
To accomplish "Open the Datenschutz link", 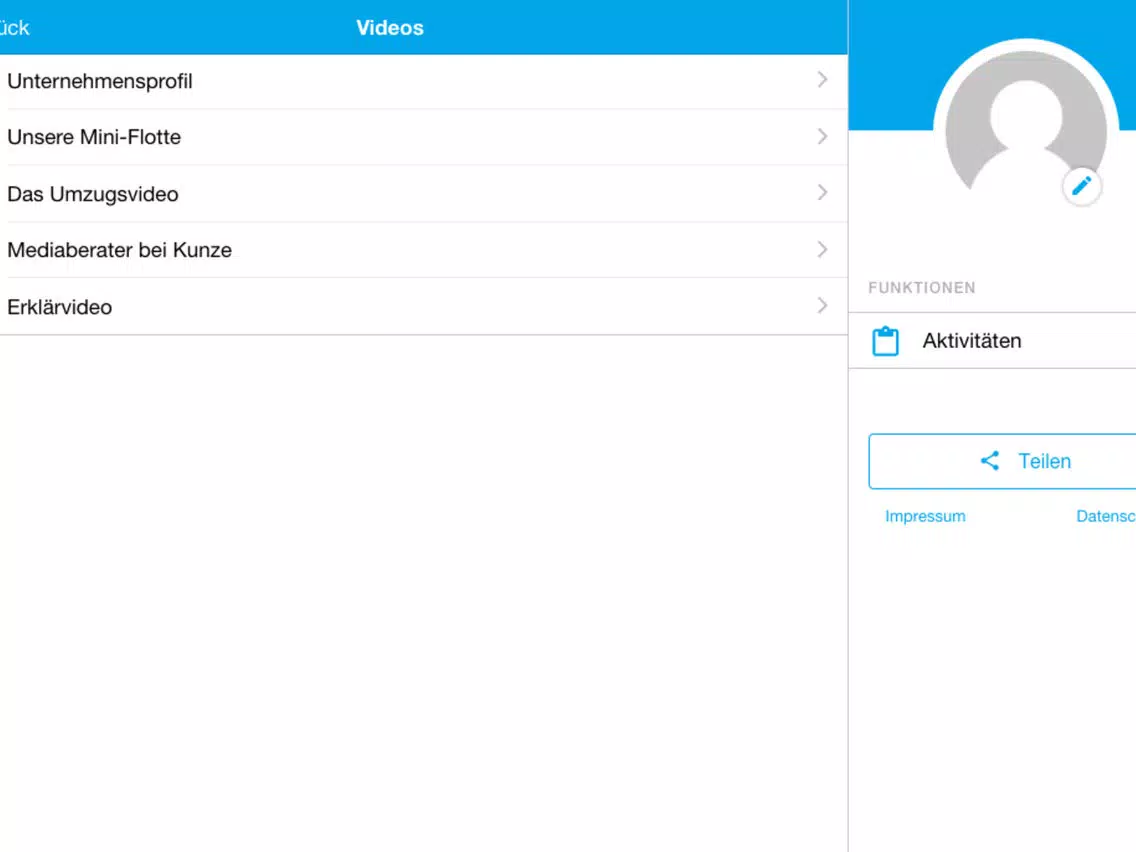I will point(1106,516).
